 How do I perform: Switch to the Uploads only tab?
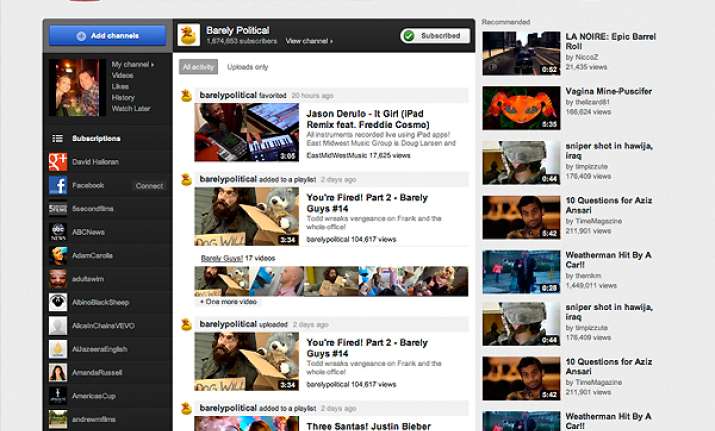248,67
